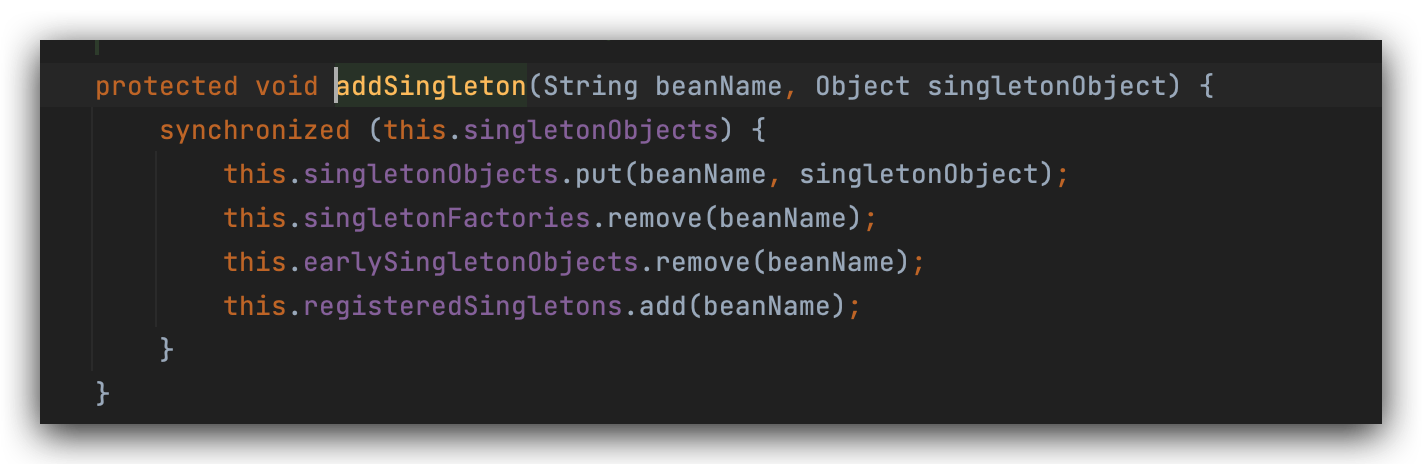
Task: Click singletonObjects inside synchronized parentheses
Action: point(590,130)
